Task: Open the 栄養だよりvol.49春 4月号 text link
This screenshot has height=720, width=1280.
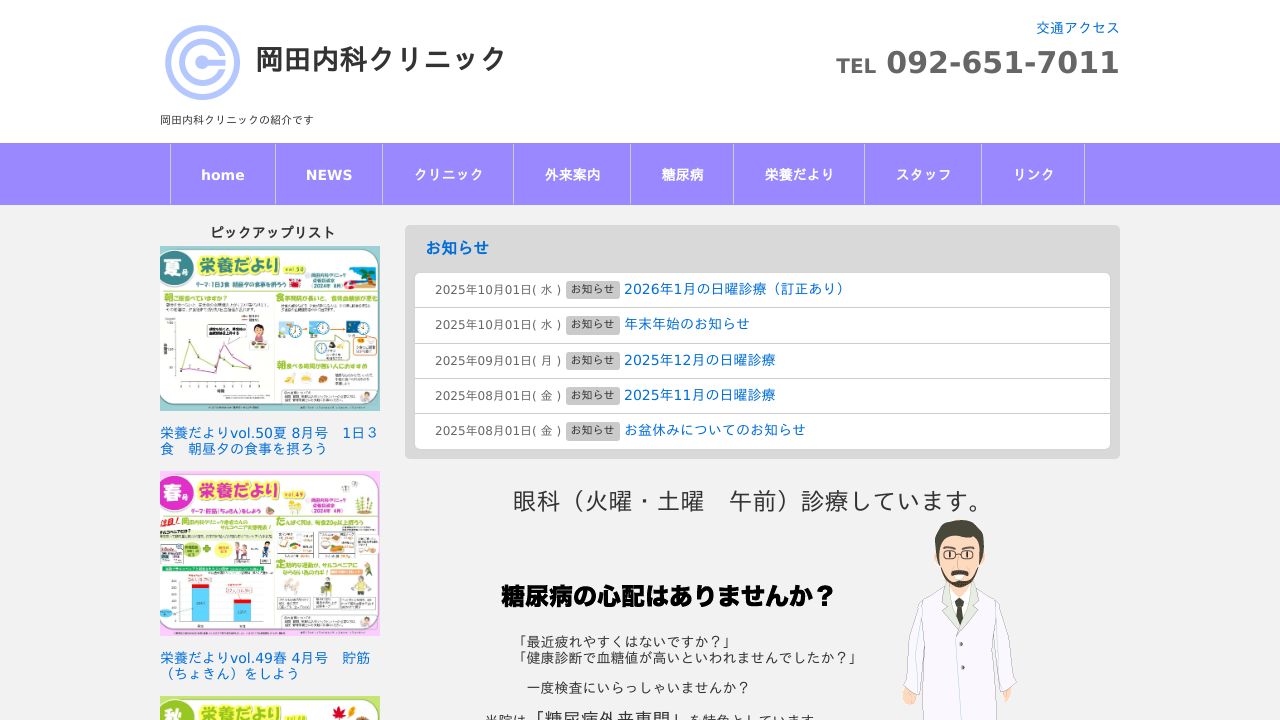Action: 265,665
